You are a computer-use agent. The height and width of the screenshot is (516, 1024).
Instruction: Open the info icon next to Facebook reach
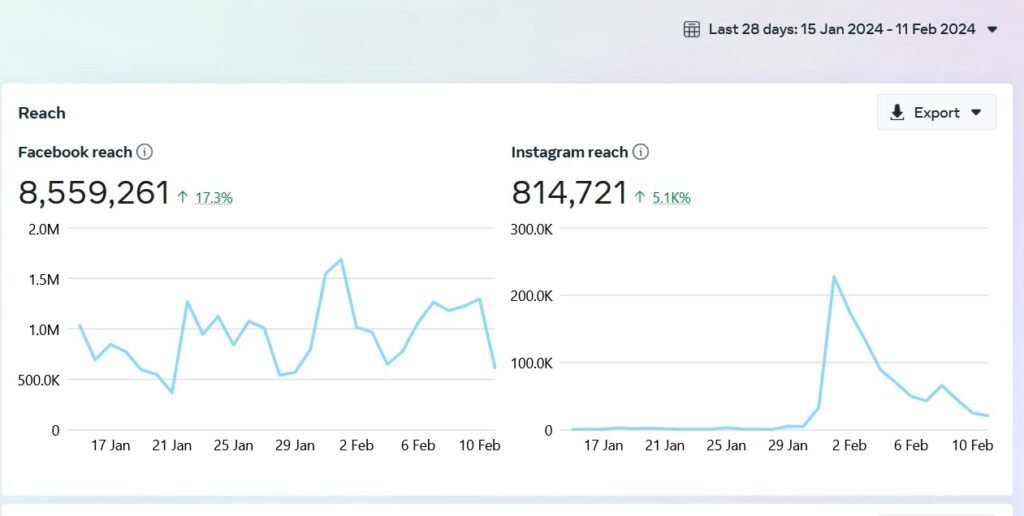pyautogui.click(x=145, y=152)
